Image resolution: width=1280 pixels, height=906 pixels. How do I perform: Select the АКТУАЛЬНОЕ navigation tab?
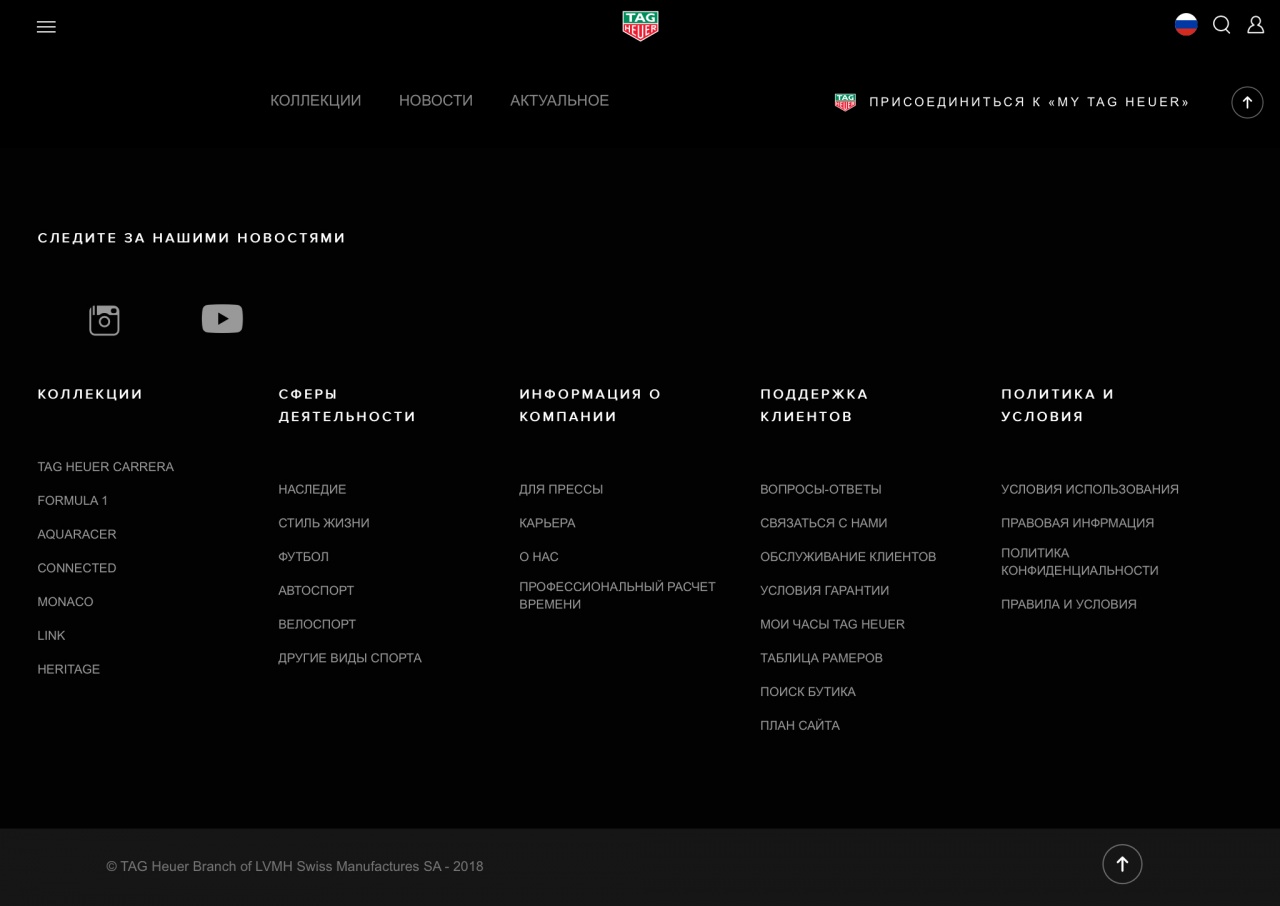[559, 101]
